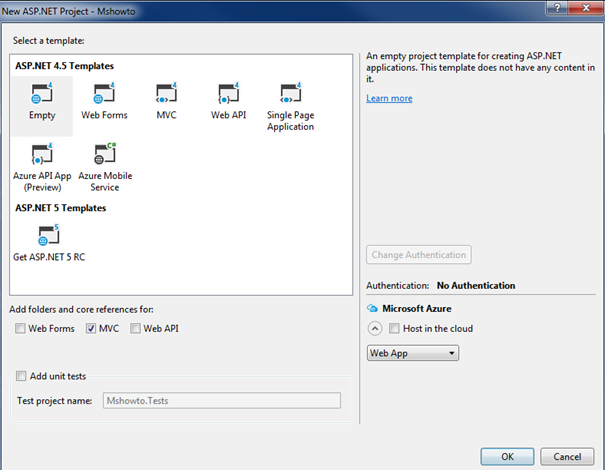
Task: Choose Single Page Application template icon
Action: click(x=291, y=93)
